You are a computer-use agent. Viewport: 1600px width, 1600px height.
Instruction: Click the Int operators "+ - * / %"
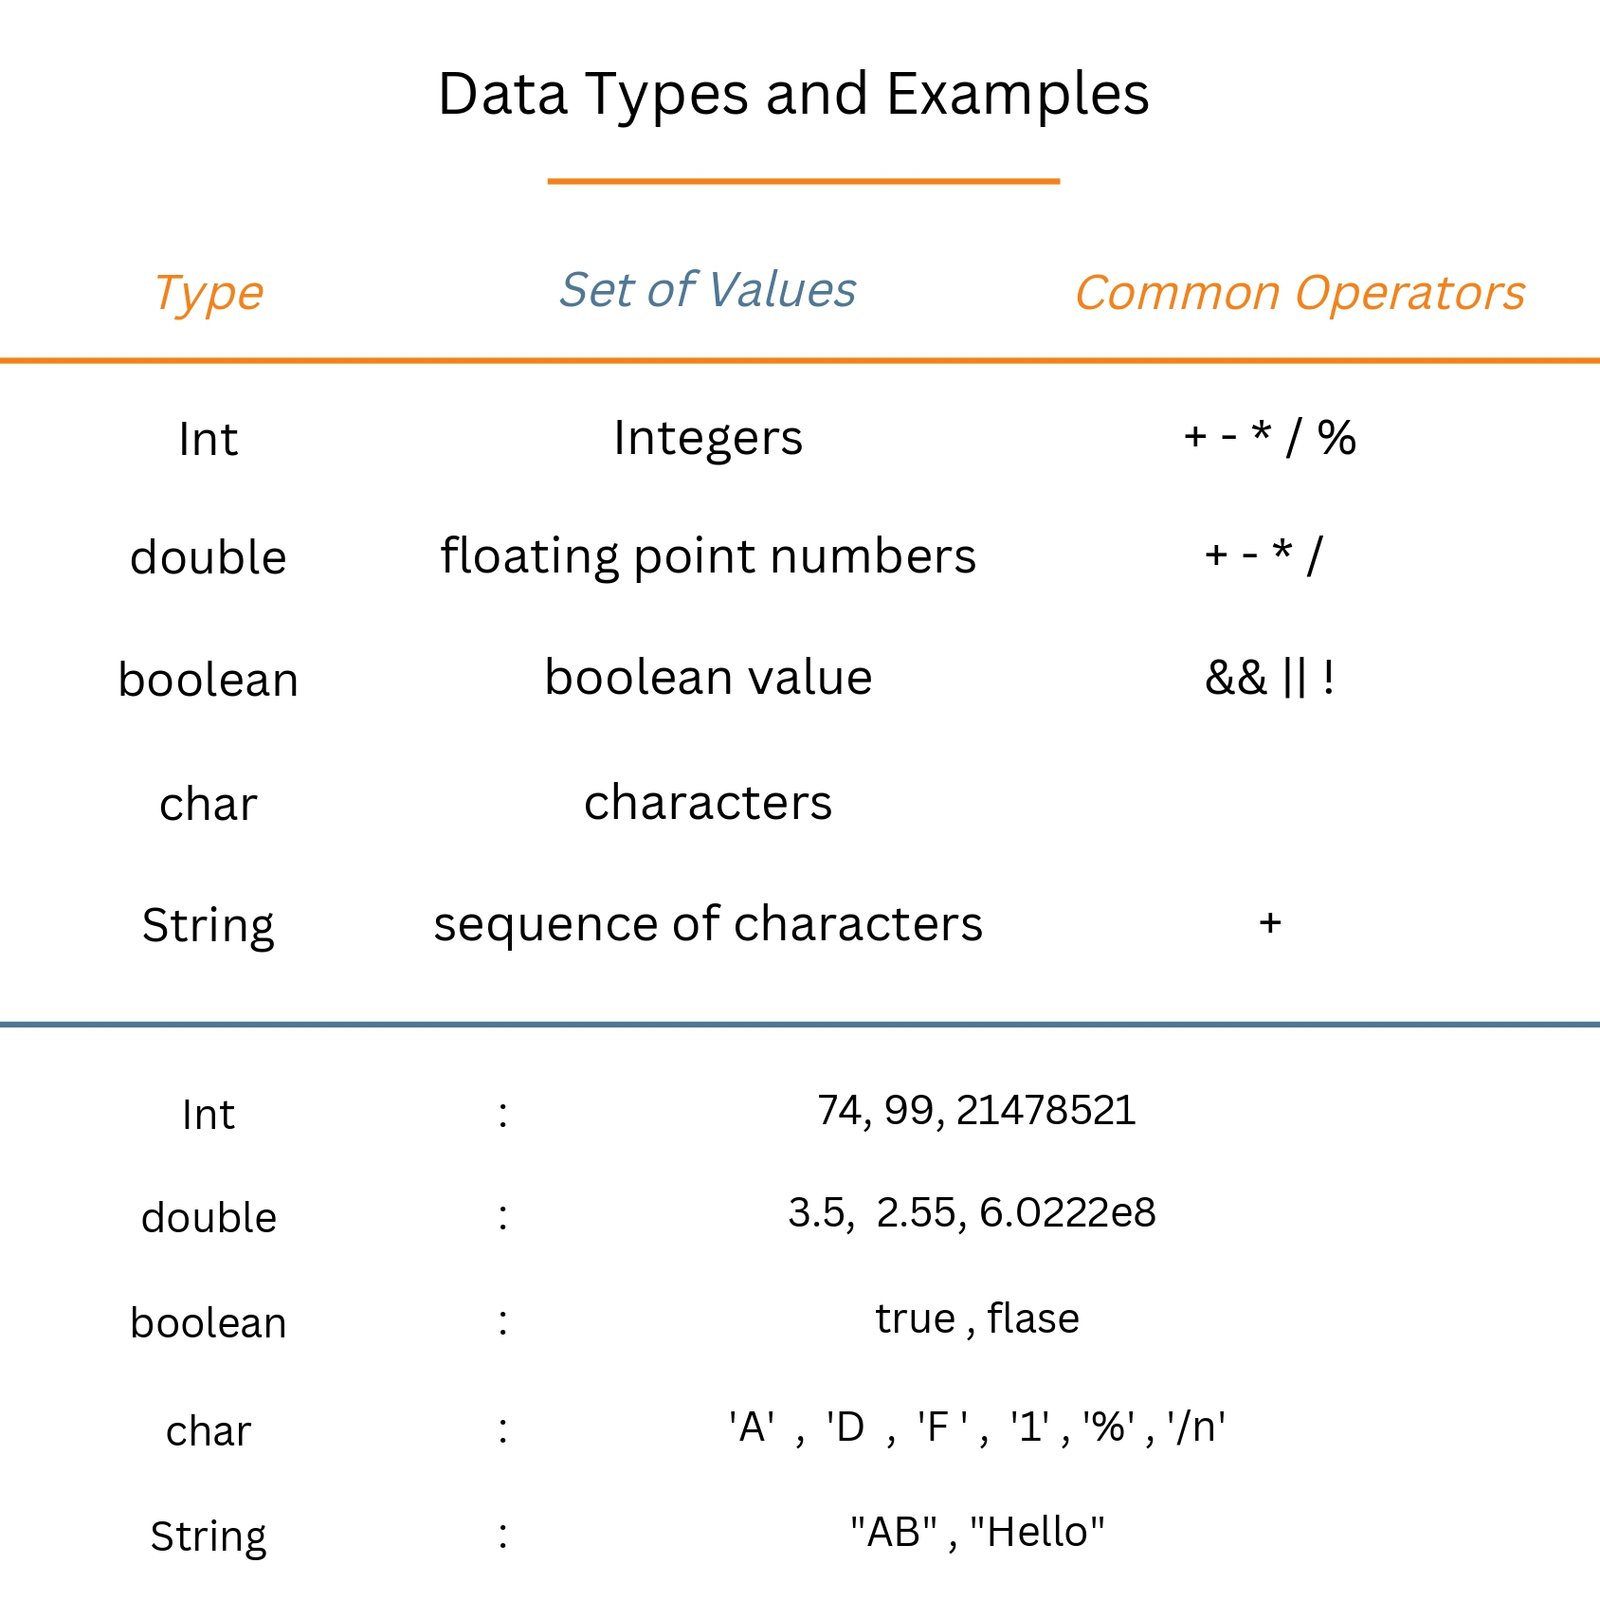[x=1269, y=437]
